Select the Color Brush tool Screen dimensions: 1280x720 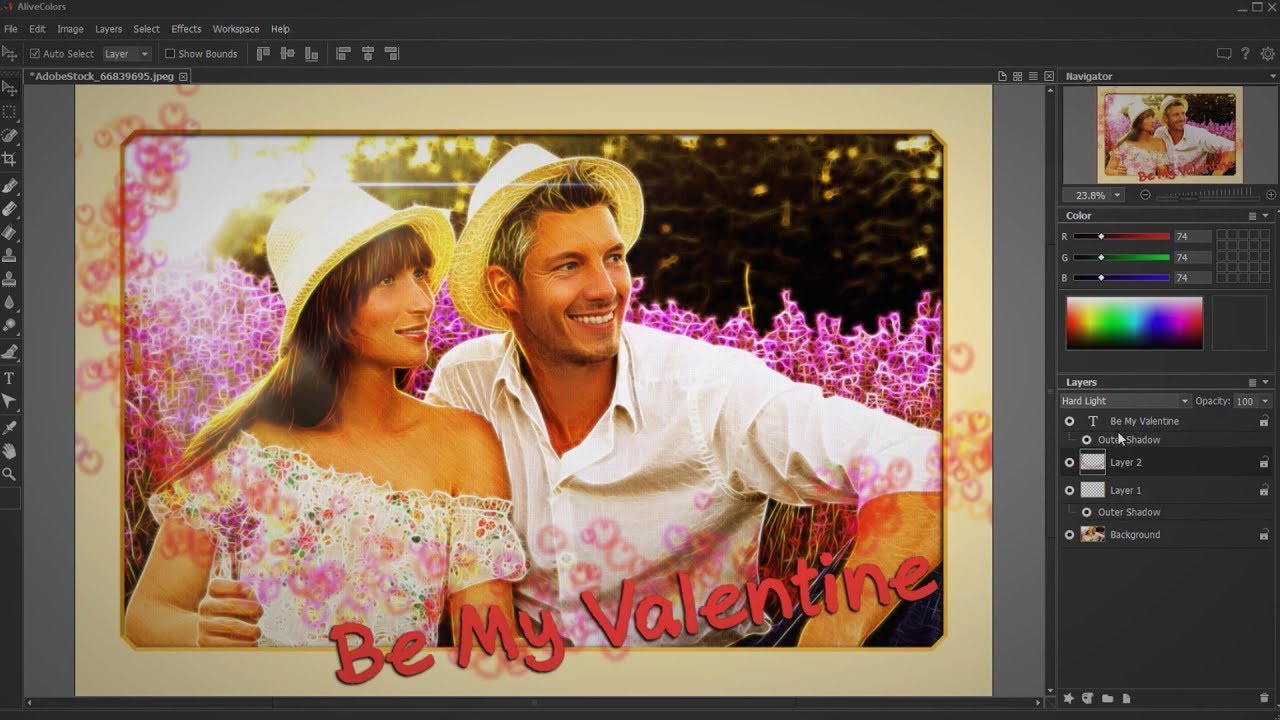point(9,187)
